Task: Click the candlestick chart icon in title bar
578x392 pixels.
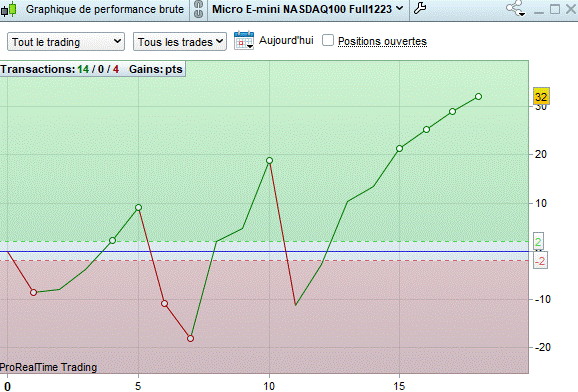Action: 9,9
